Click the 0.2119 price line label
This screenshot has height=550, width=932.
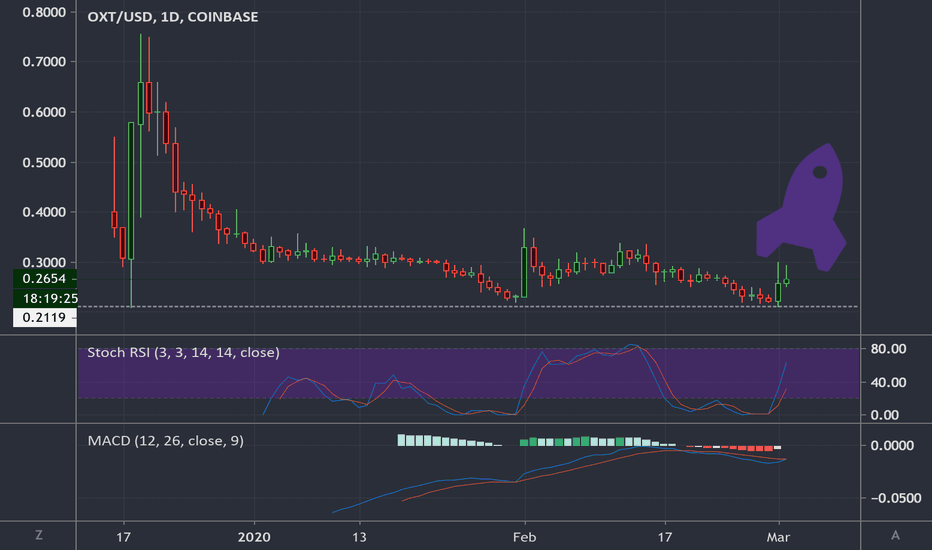pyautogui.click(x=45, y=318)
